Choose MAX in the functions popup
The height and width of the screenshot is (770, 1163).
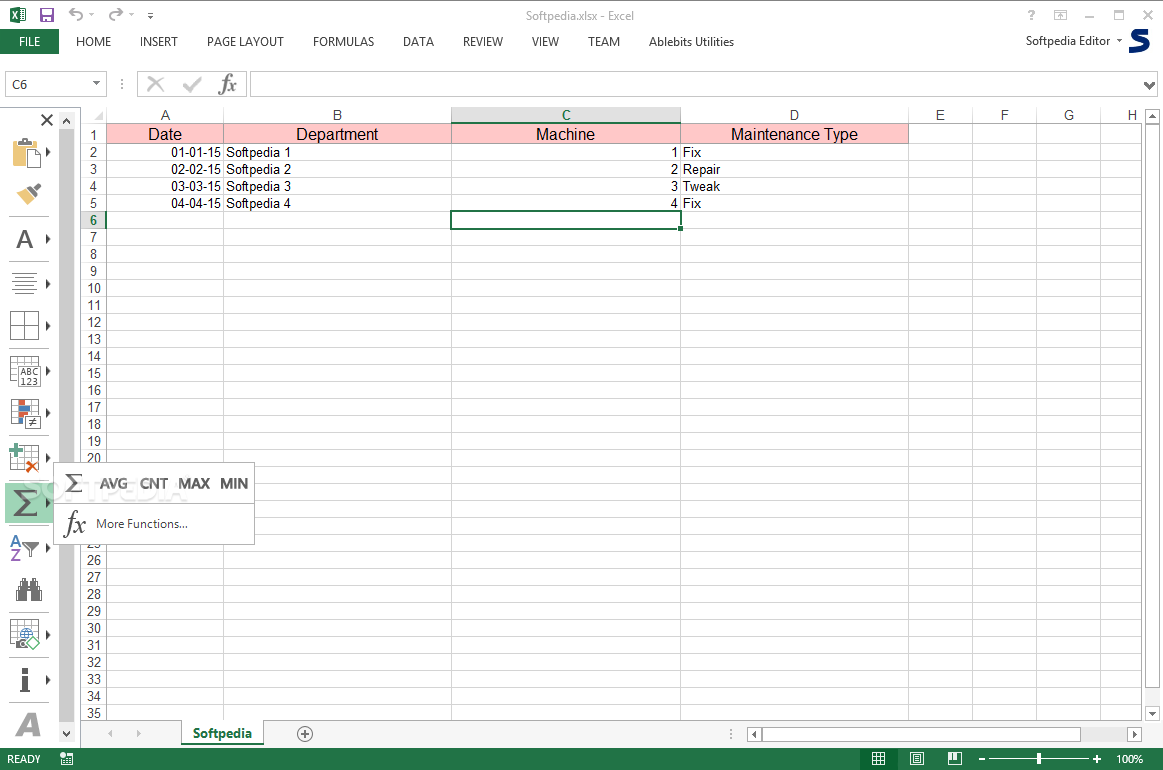click(x=194, y=484)
